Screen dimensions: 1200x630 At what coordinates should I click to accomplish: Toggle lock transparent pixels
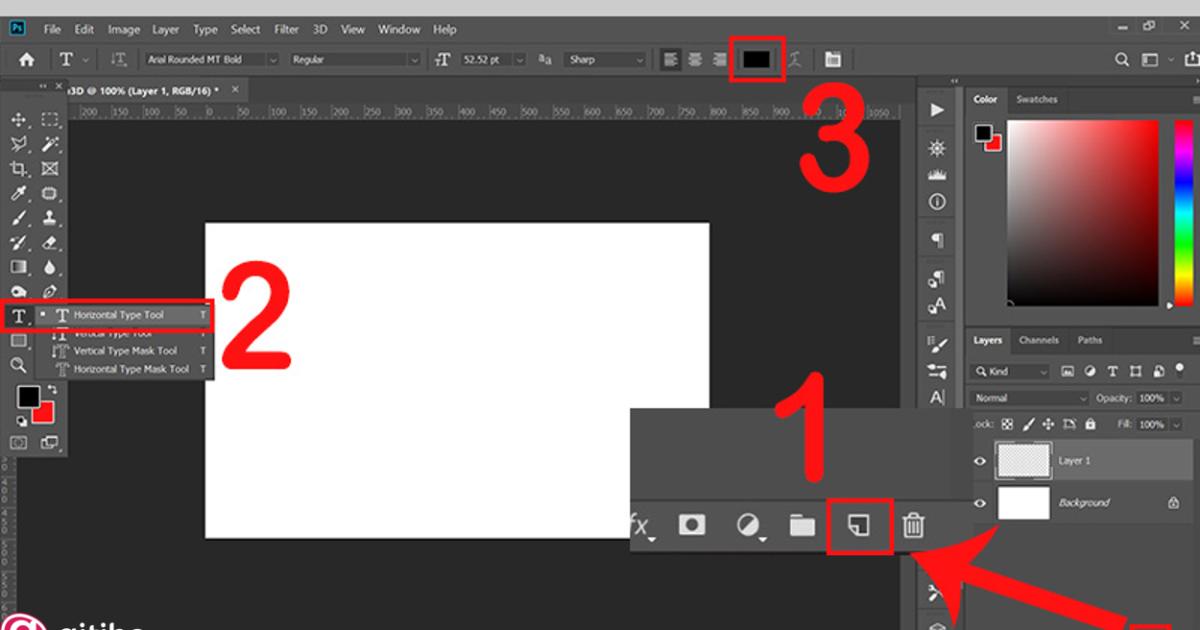coord(1007,424)
